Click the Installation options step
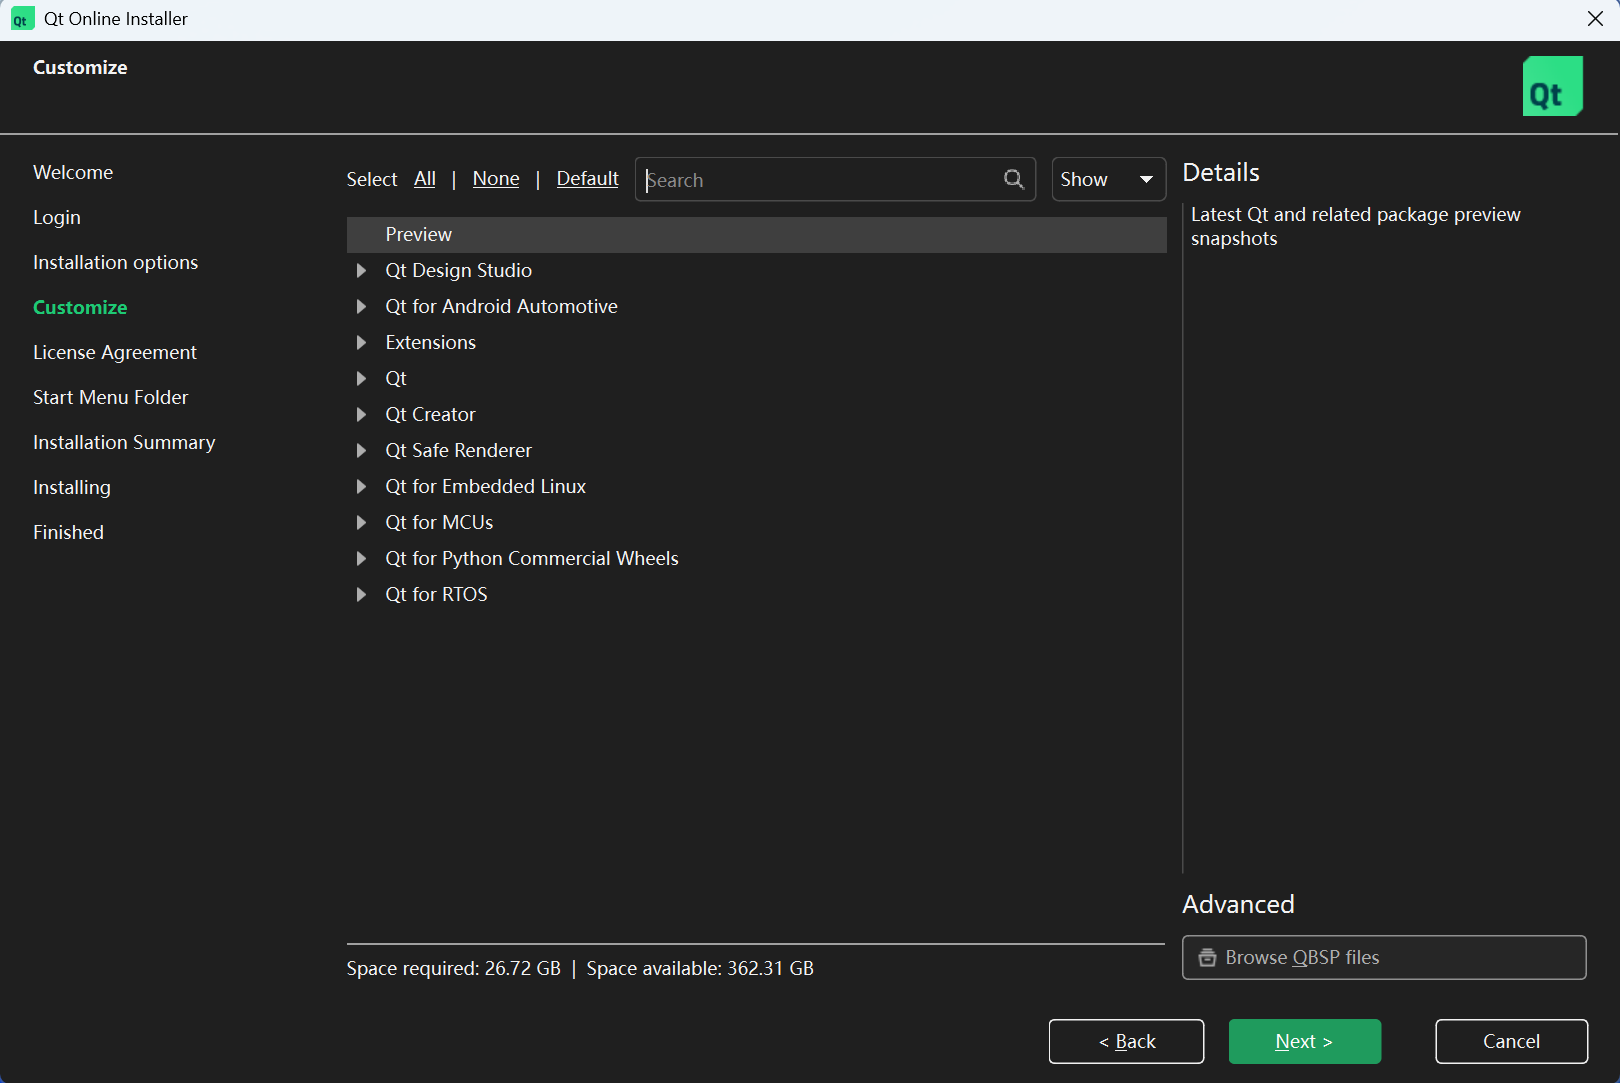The height and width of the screenshot is (1083, 1620). pos(116,262)
